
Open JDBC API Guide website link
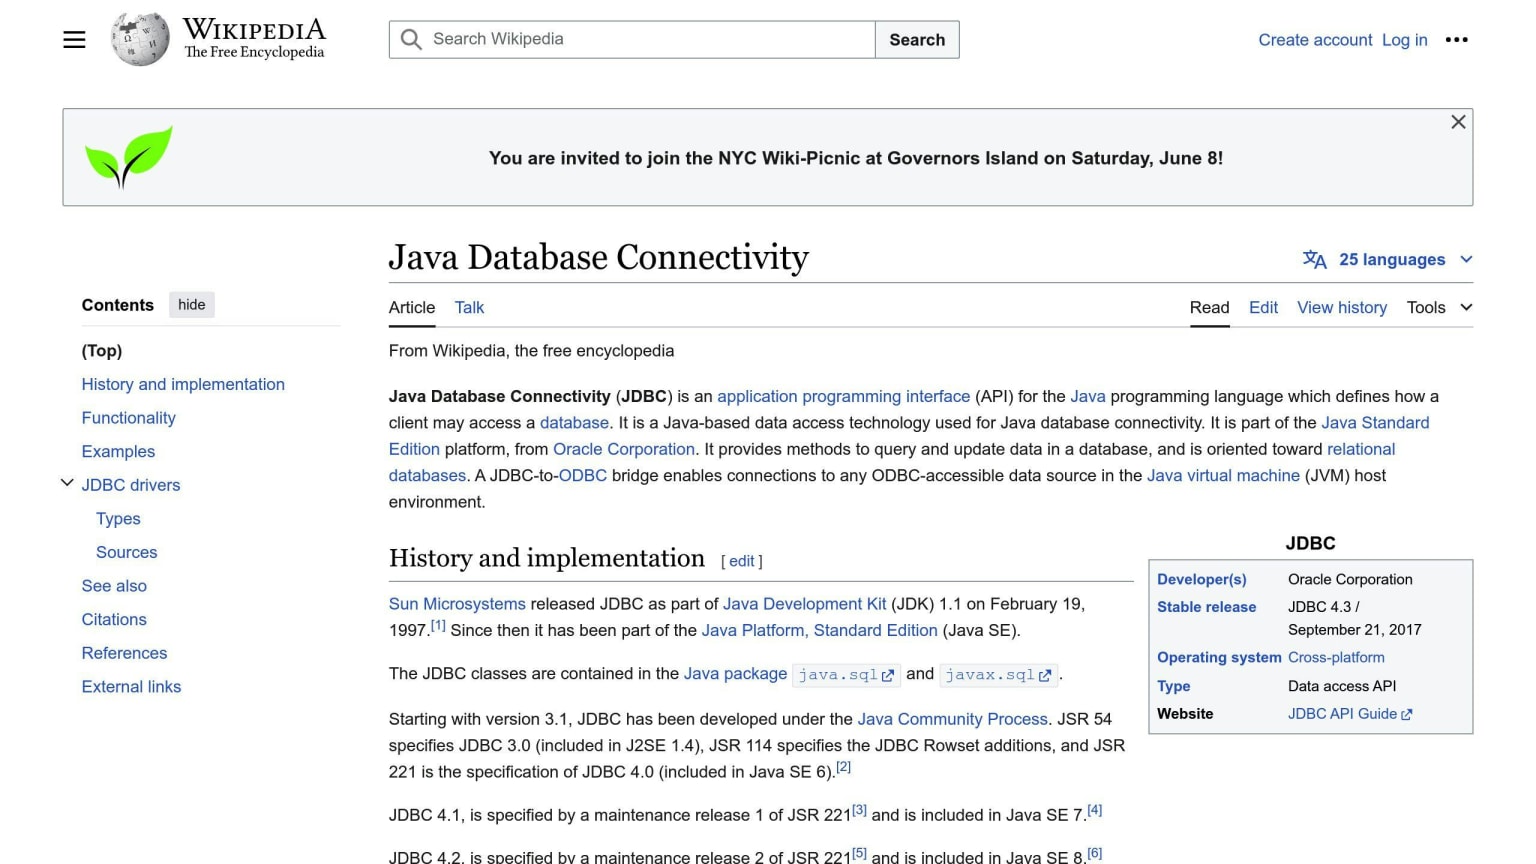click(1342, 714)
